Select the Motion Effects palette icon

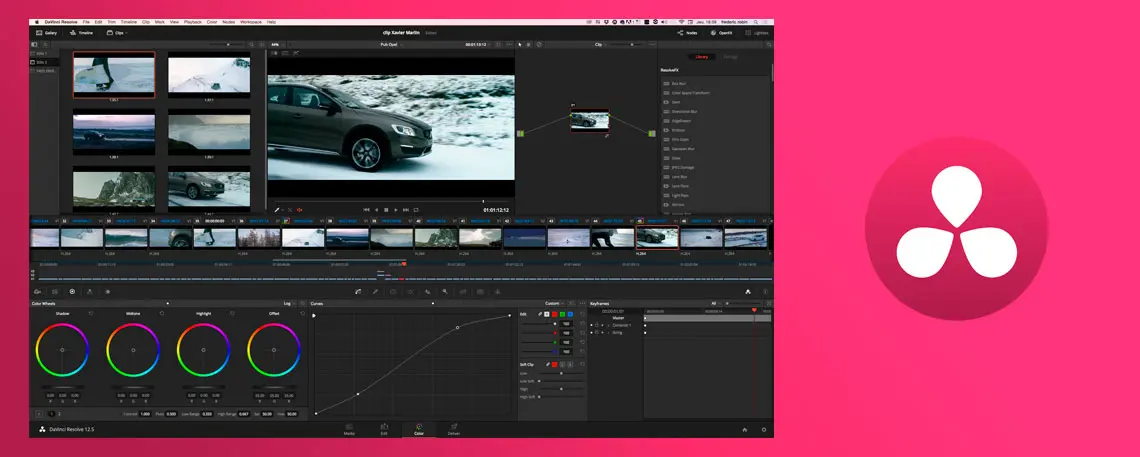tap(107, 291)
